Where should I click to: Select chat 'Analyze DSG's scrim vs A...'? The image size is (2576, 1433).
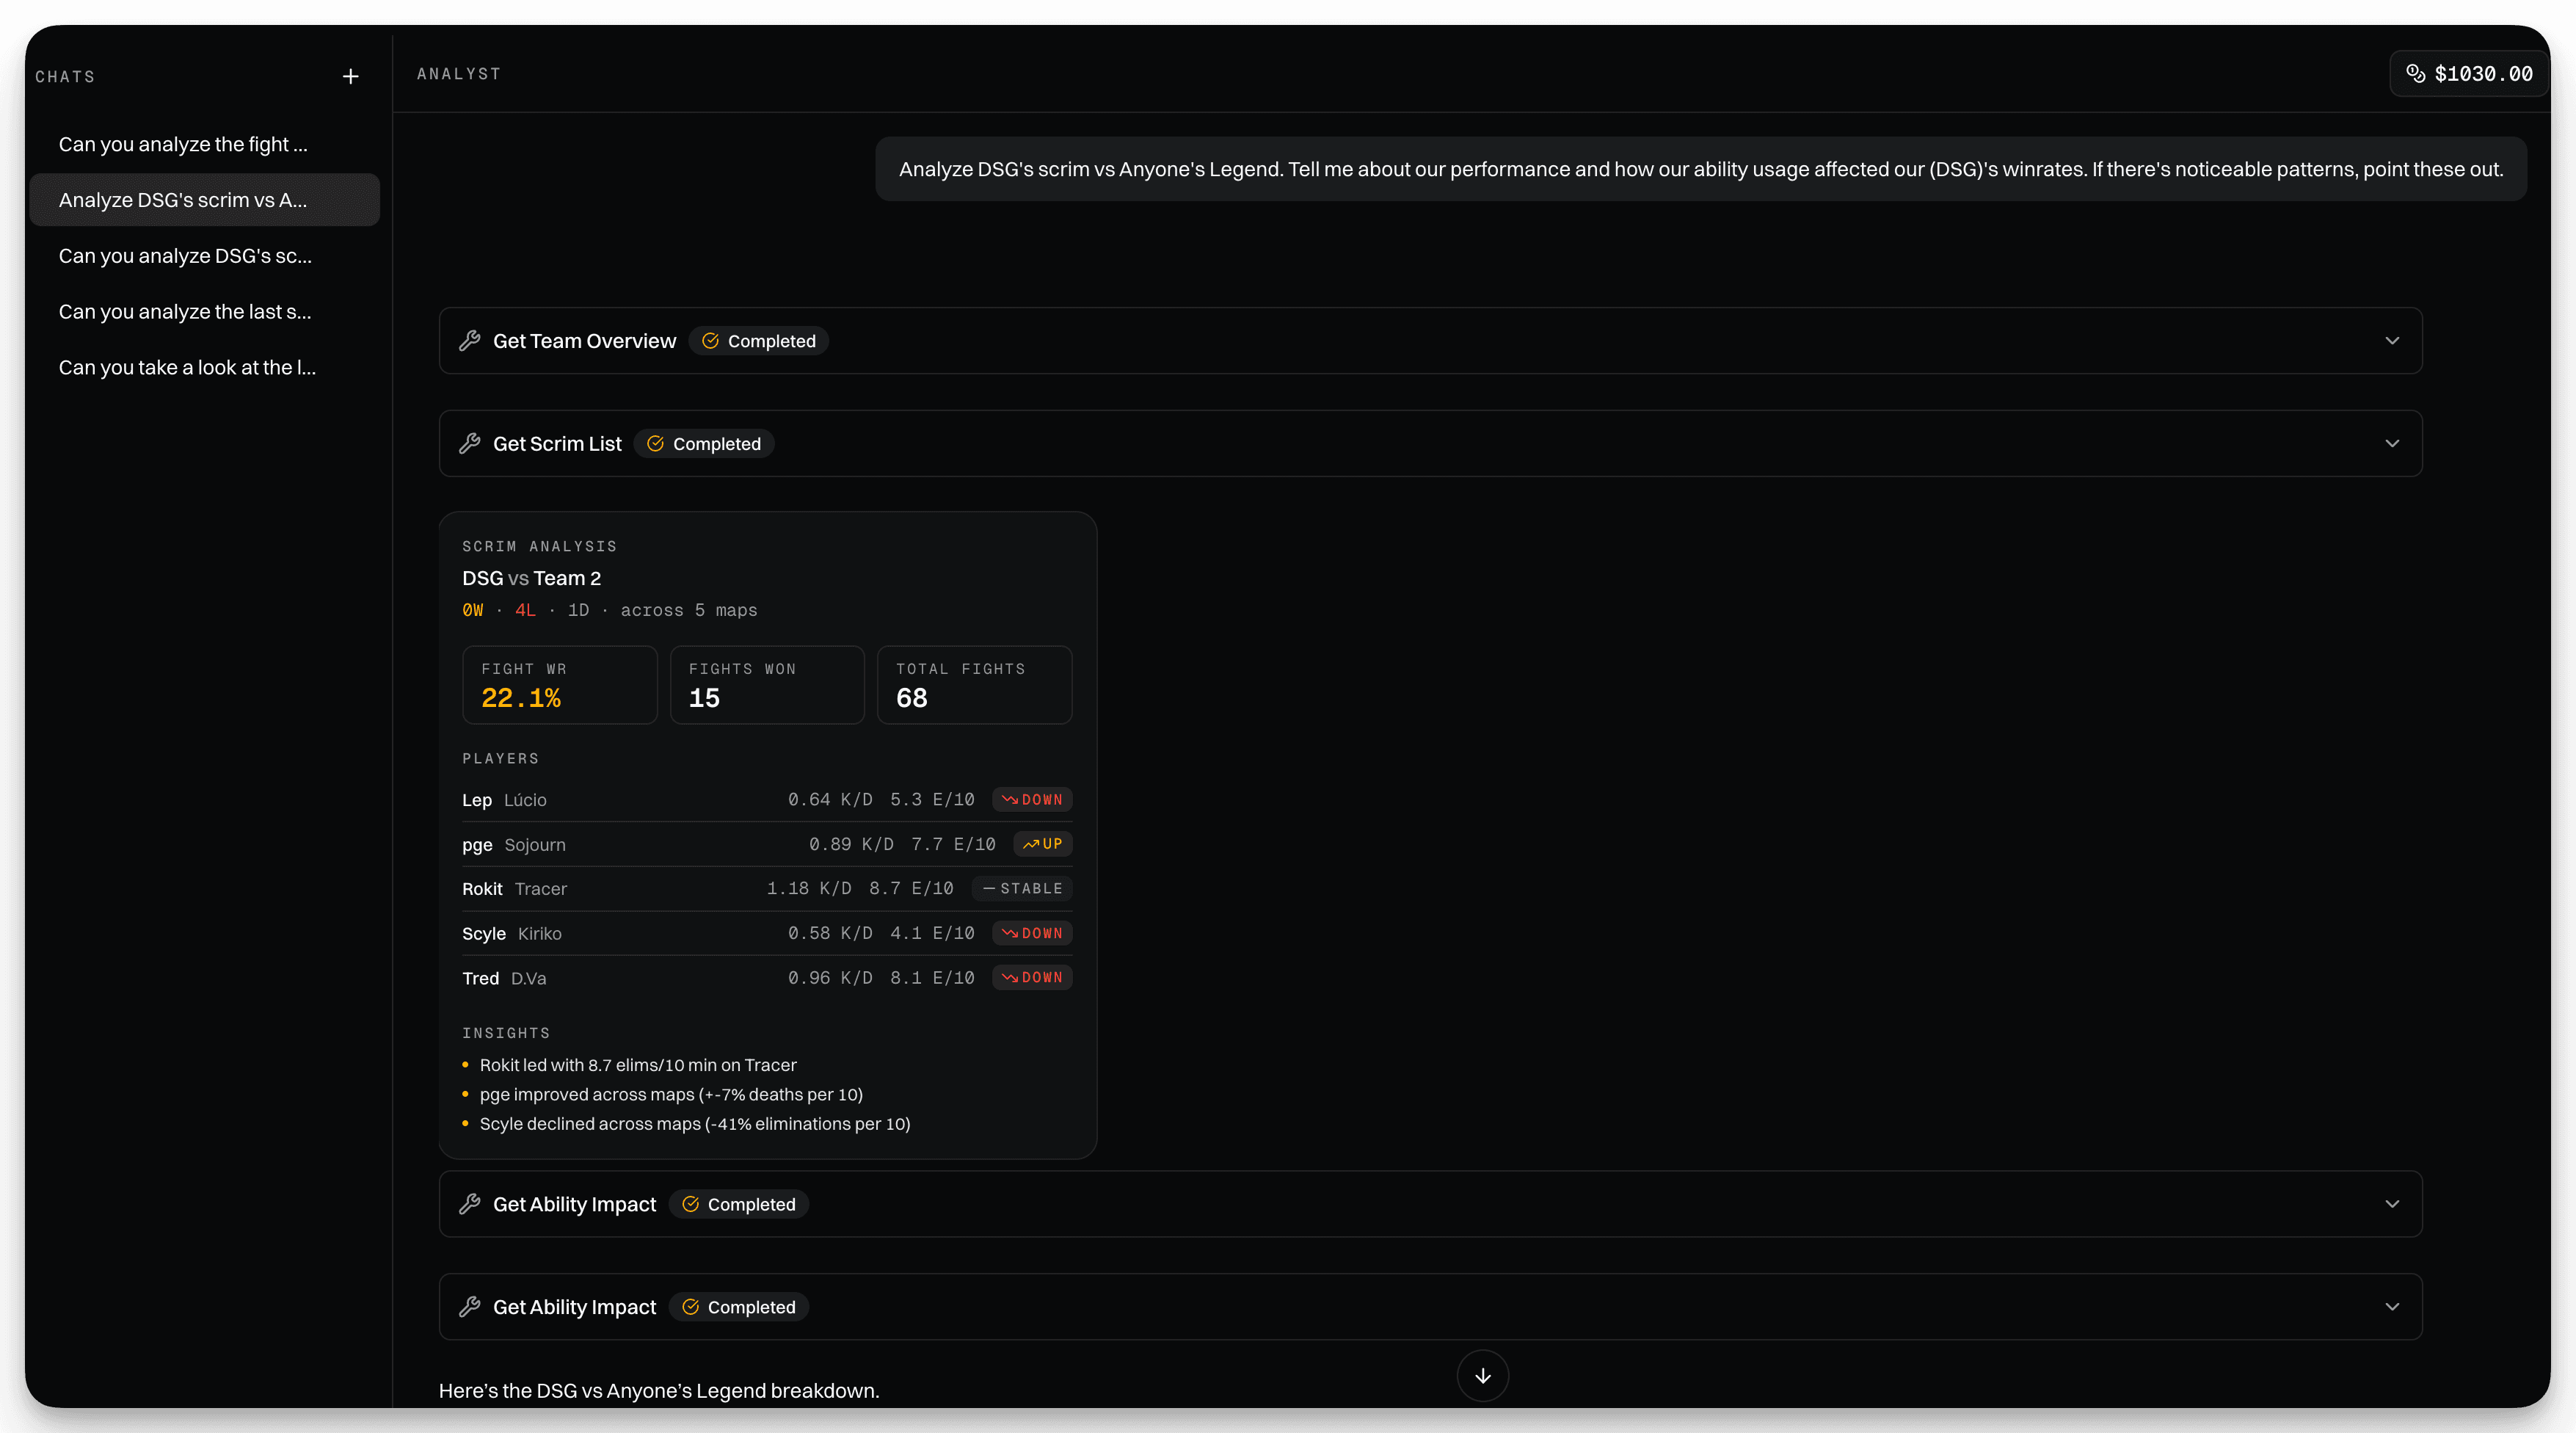[205, 200]
